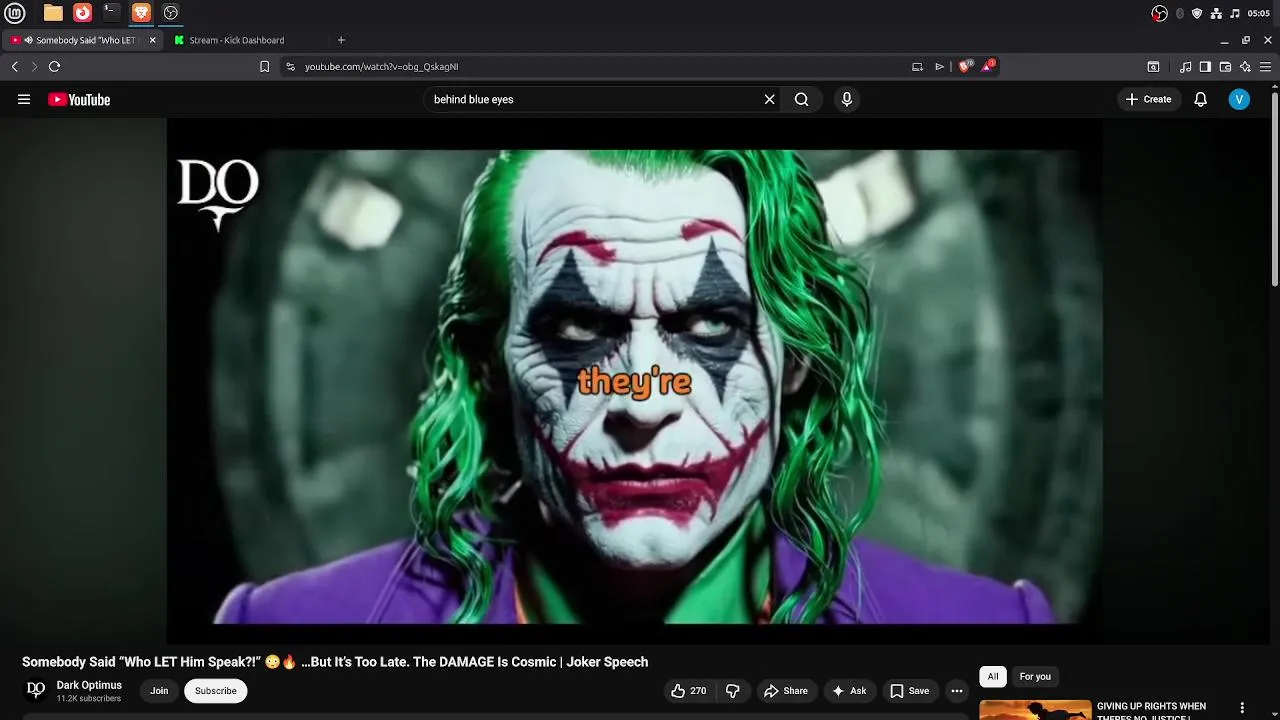Bookmark this page

click(264, 66)
